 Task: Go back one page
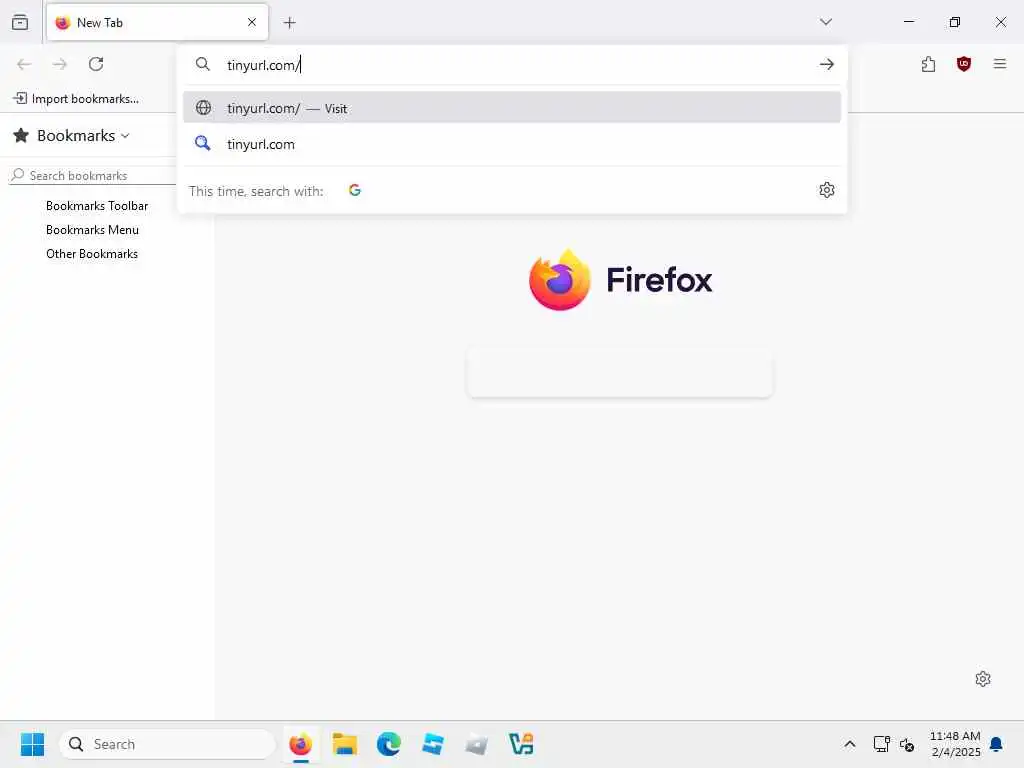(x=24, y=64)
